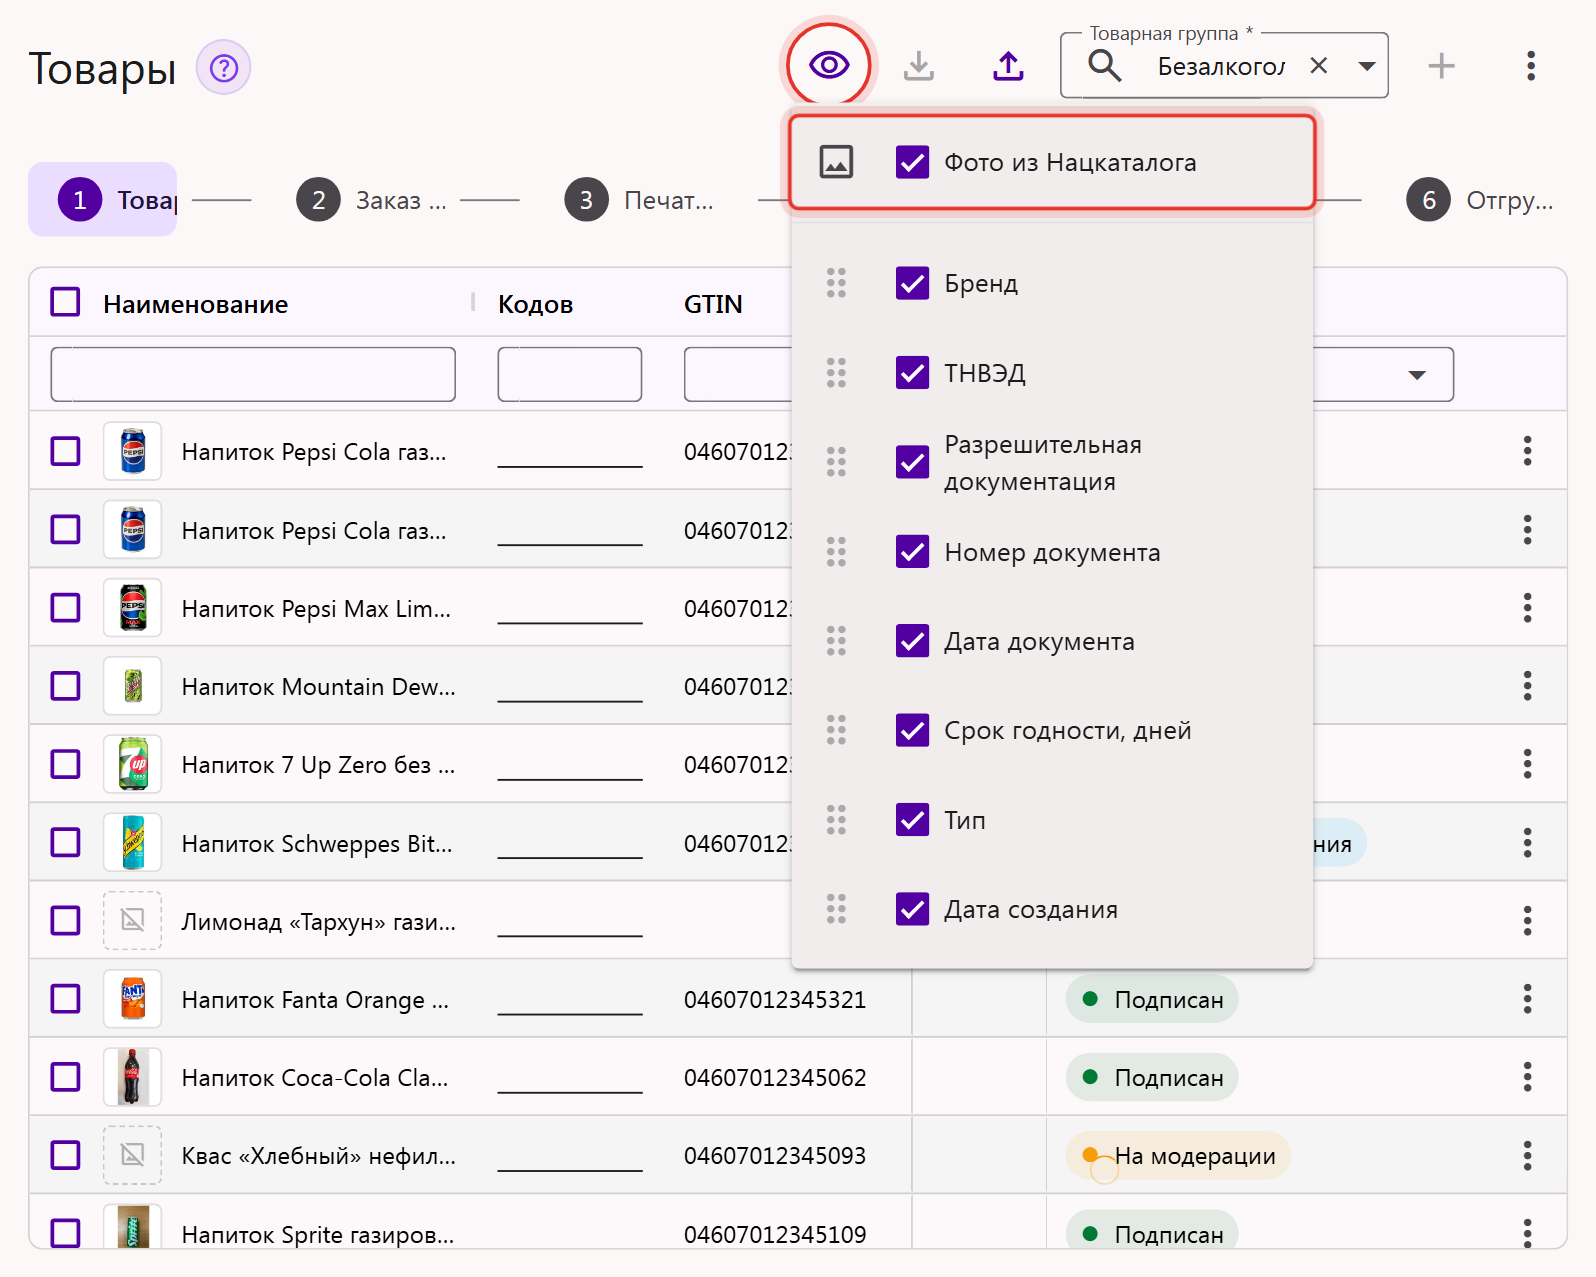Image resolution: width=1596 pixels, height=1277 pixels.
Task: Click the upload icon in header
Action: 1008,66
